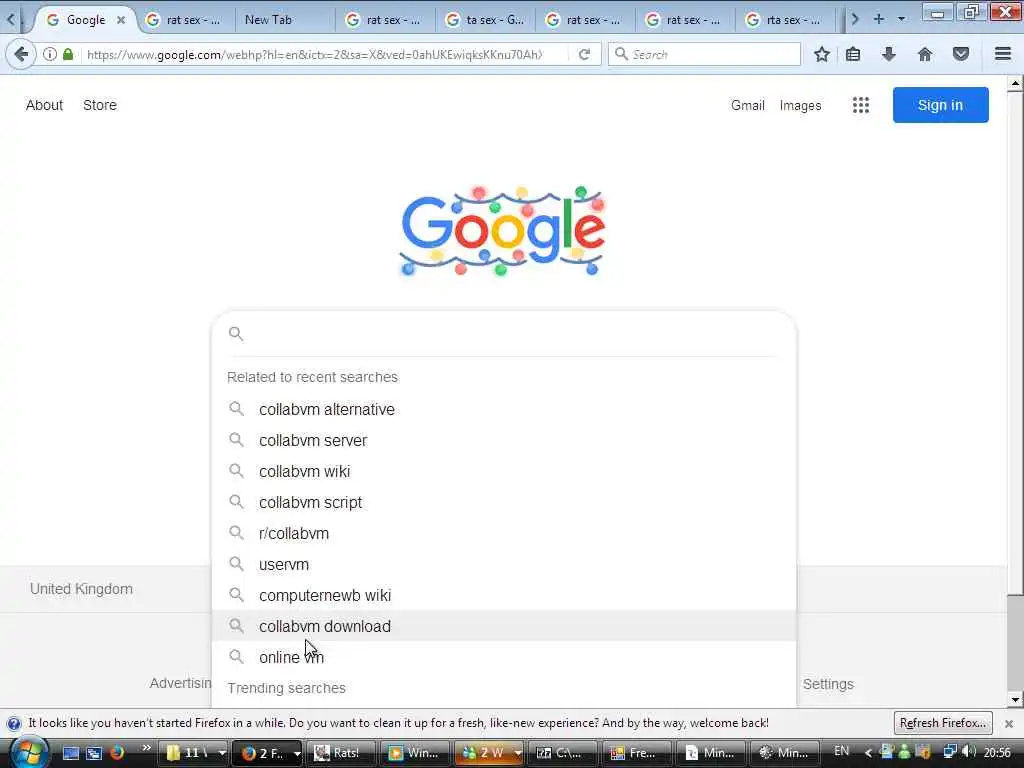Click scrollbar down arrow of page
This screenshot has height=768, width=1024.
coord(1015,700)
